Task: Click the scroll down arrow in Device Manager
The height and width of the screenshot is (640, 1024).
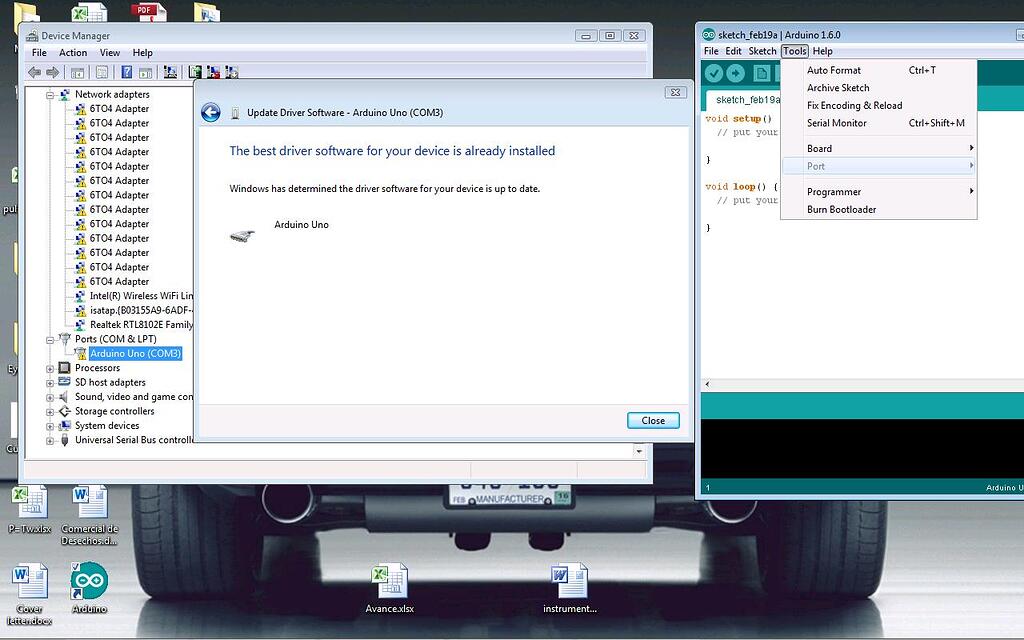Action: 639,451
